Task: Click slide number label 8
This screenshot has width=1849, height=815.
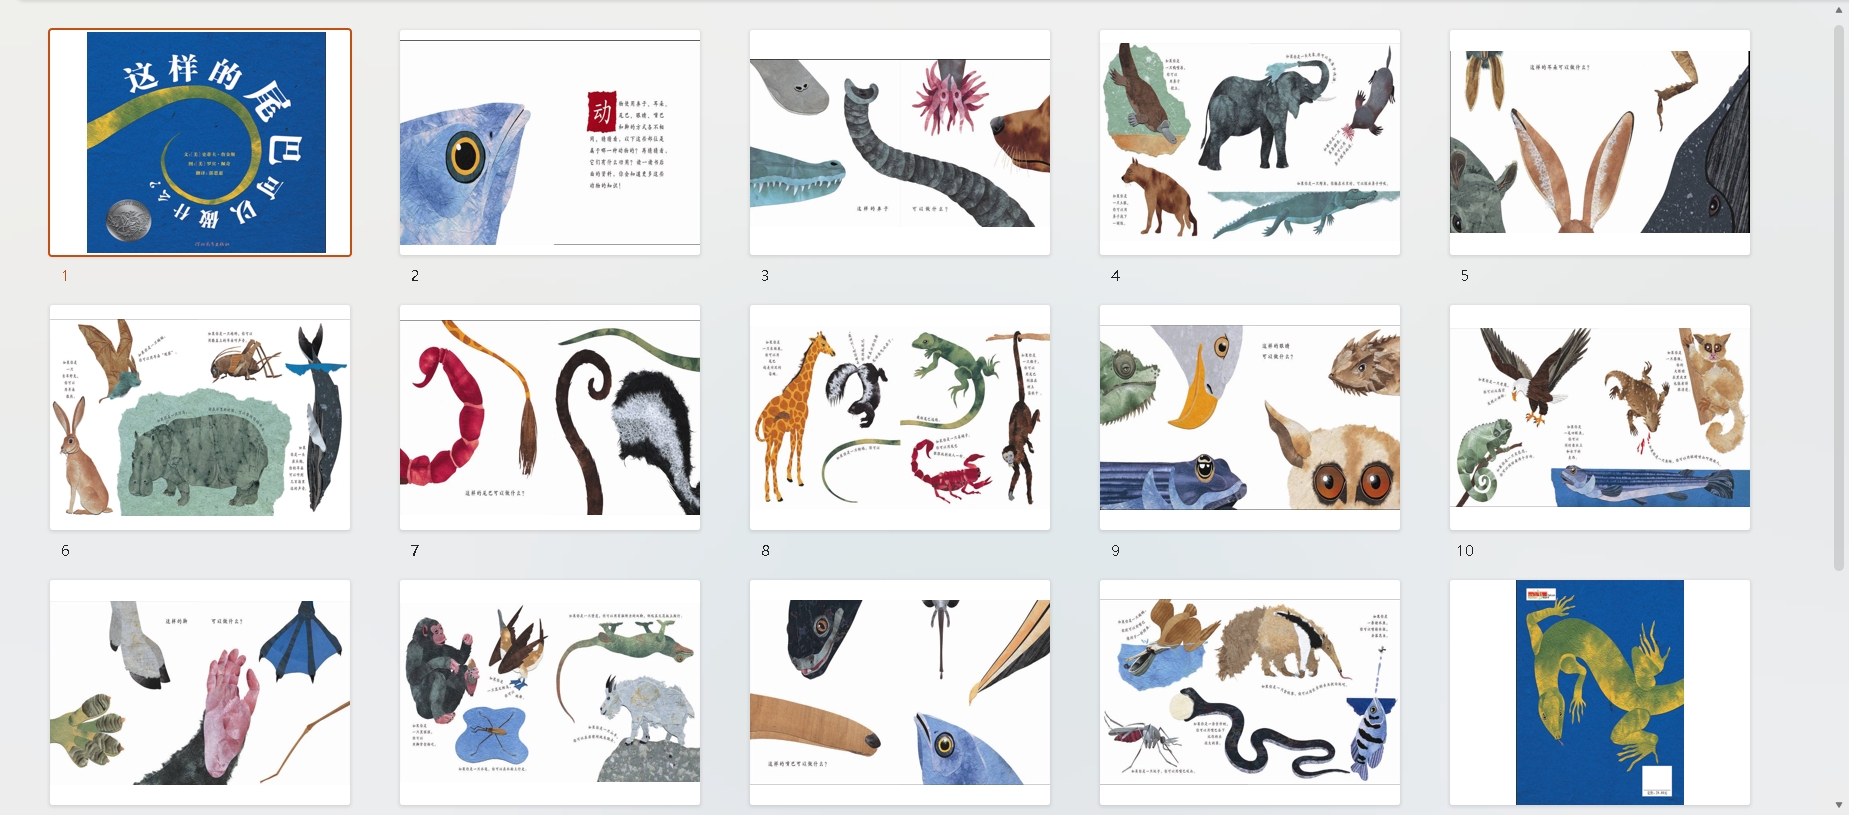Action: click(765, 550)
